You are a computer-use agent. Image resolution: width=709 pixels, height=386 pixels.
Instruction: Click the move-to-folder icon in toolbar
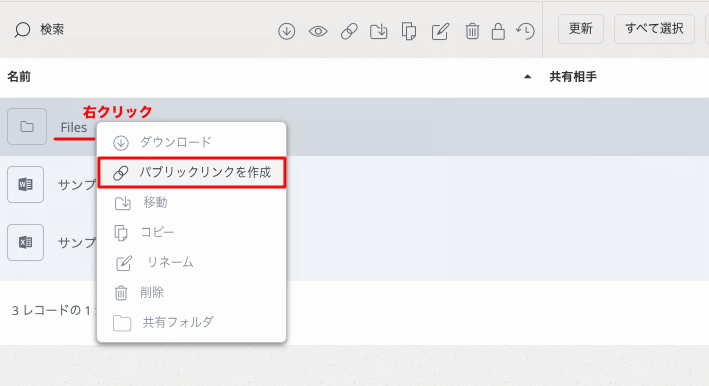(x=378, y=31)
